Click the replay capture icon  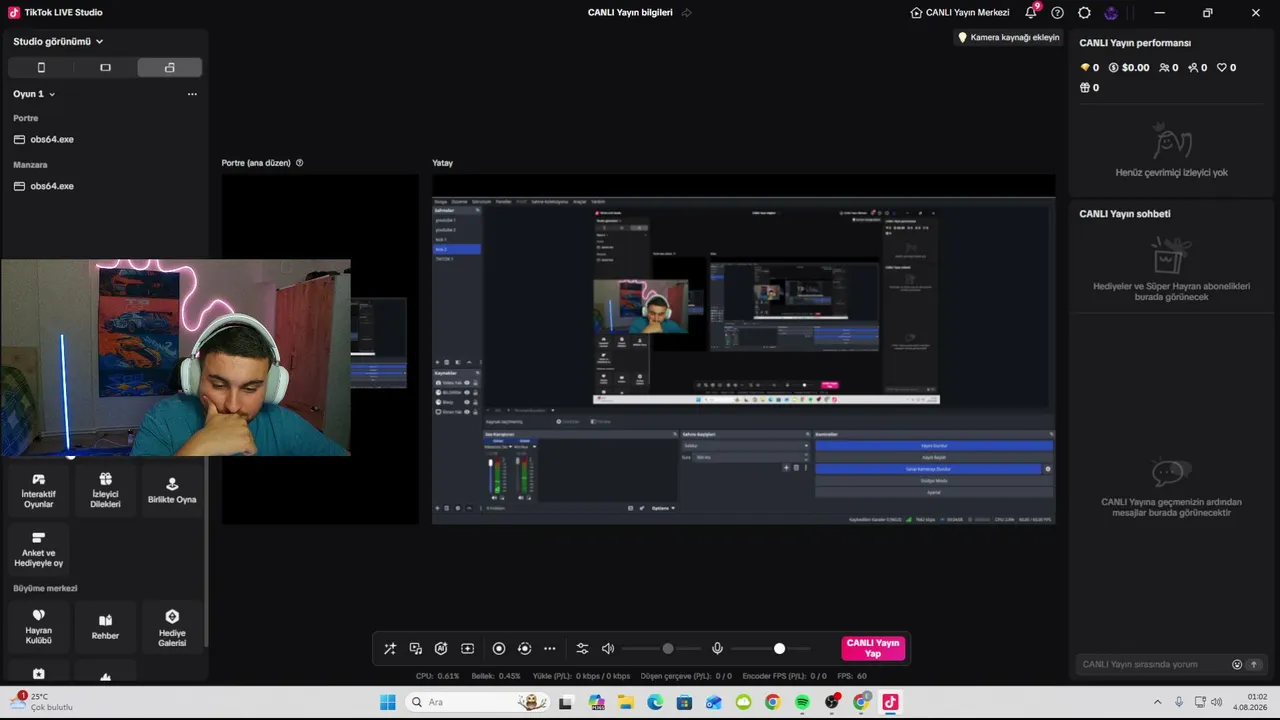[x=524, y=649]
